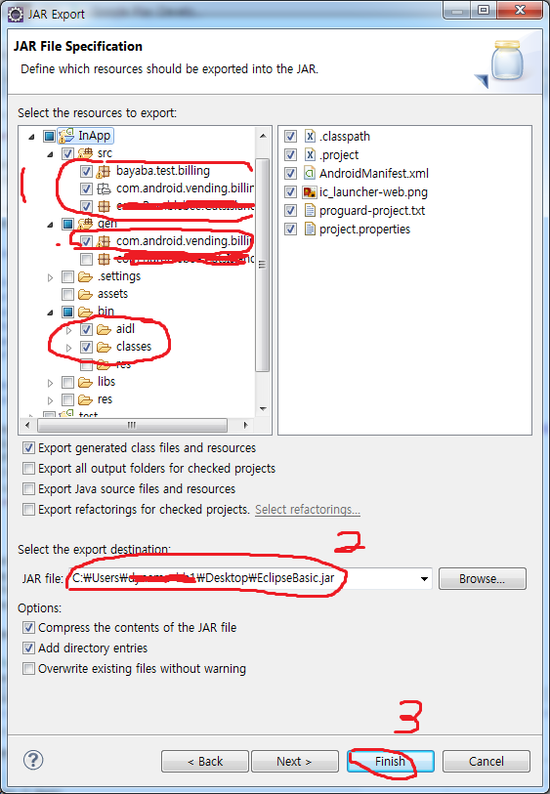Select the InApp project icon
The height and width of the screenshot is (794, 550).
(x=66, y=136)
